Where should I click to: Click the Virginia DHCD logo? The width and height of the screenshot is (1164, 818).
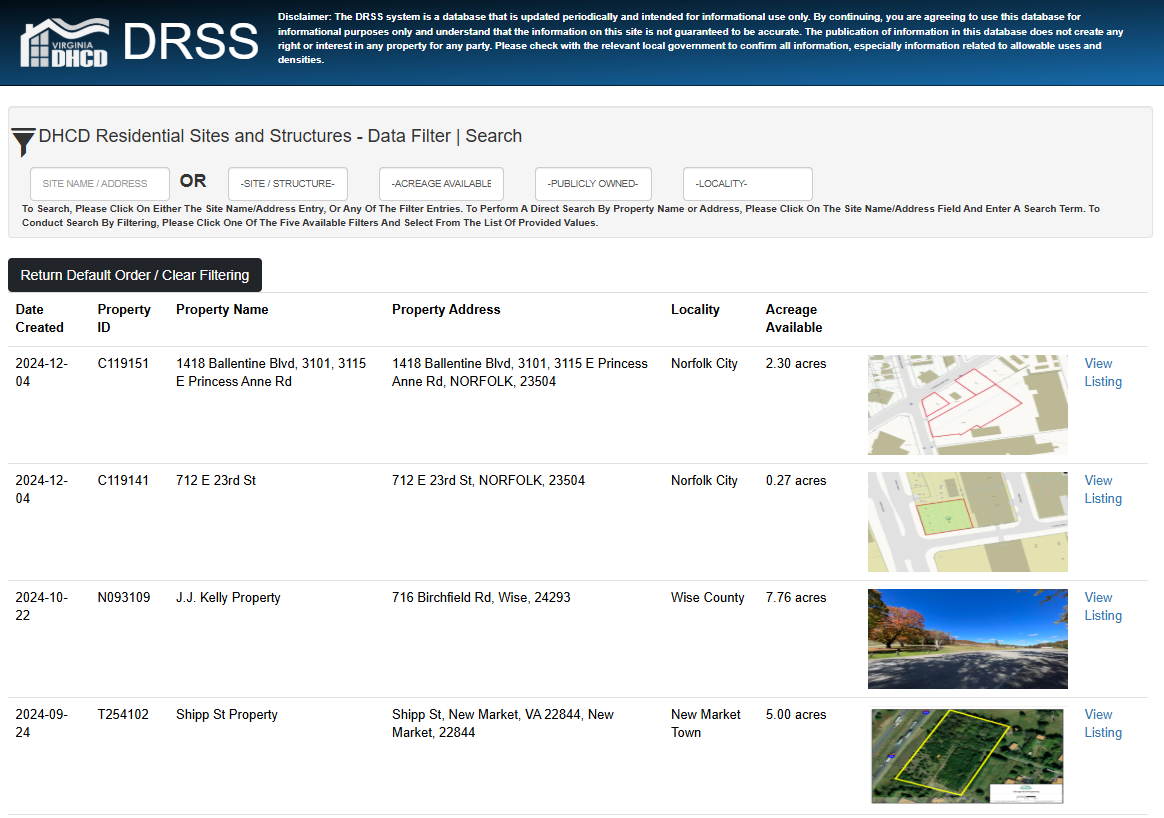coord(64,42)
